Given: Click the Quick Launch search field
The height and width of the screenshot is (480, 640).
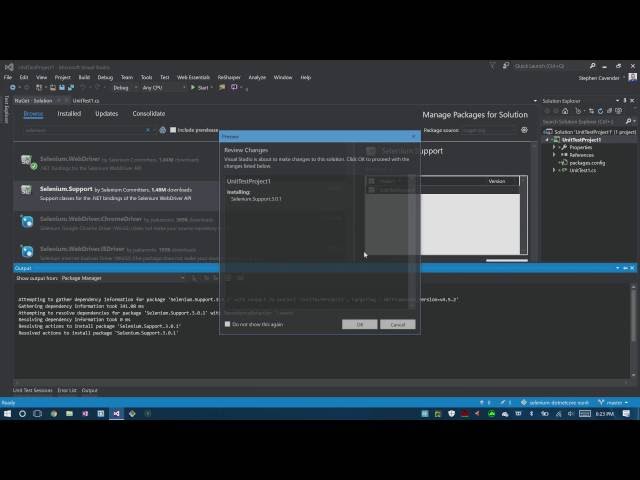Looking at the screenshot, I should pyautogui.click(x=550, y=66).
